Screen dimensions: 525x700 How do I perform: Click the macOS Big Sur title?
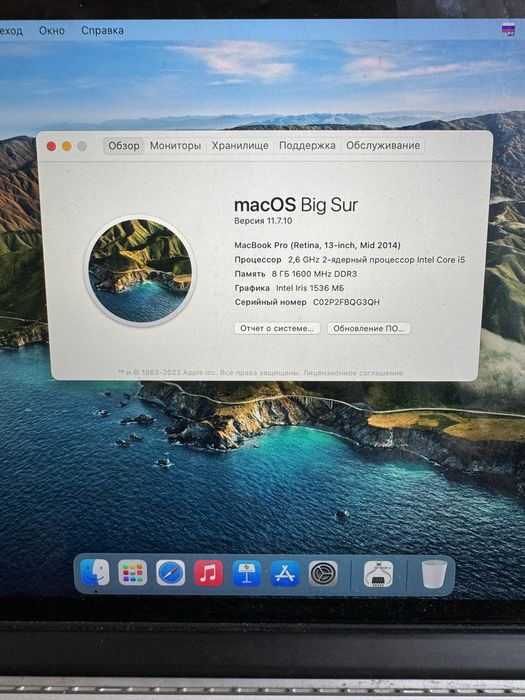[296, 205]
